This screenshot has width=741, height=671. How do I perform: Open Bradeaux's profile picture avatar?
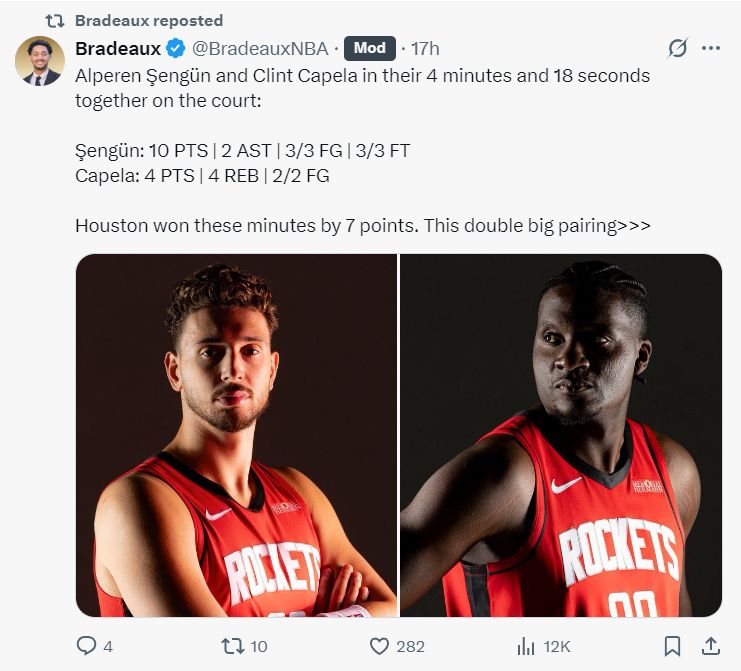click(x=40, y=60)
